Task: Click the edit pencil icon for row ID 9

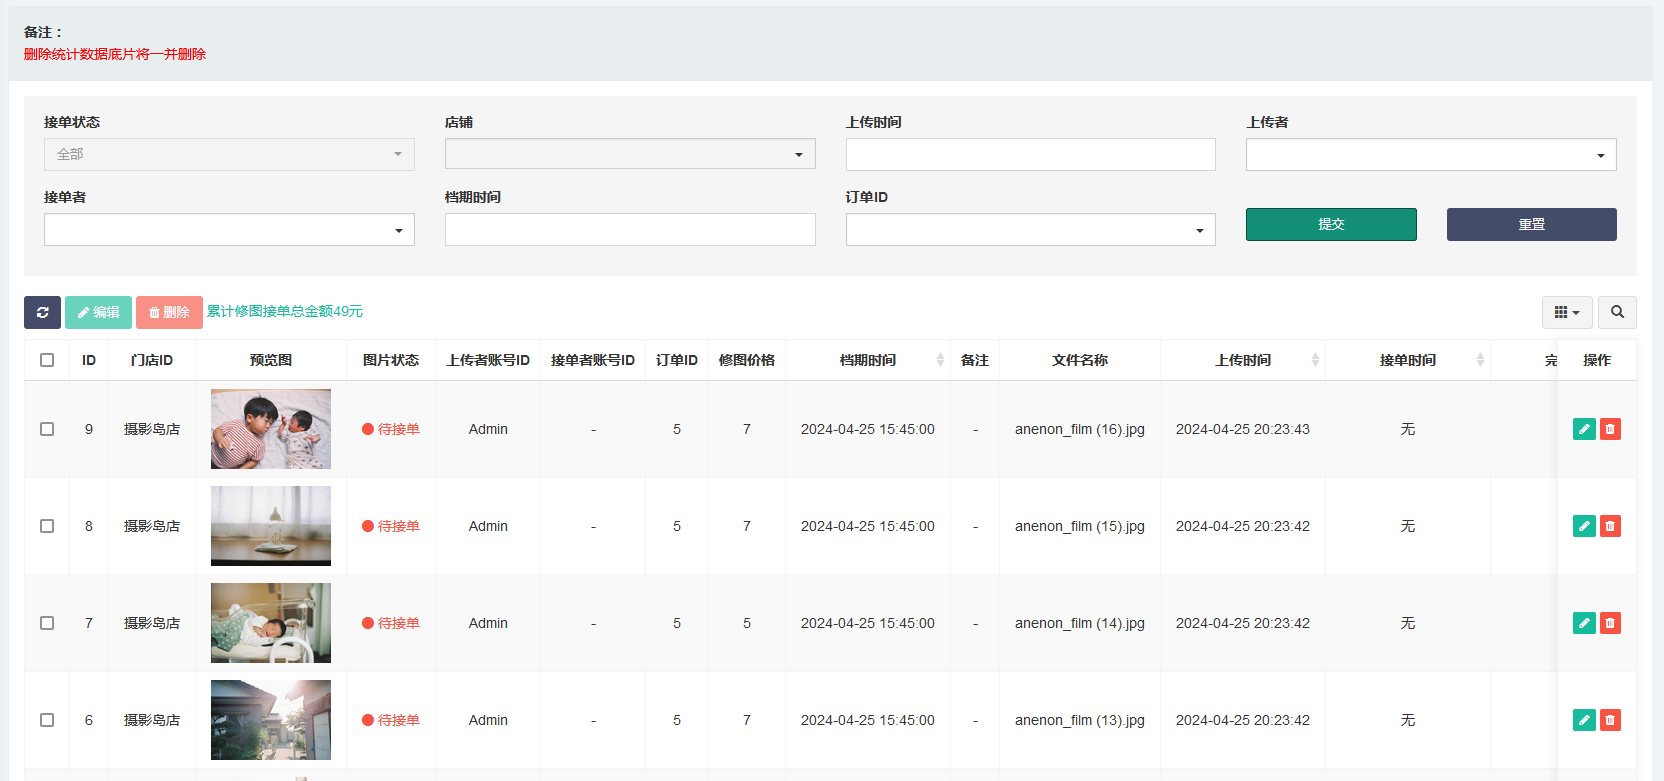Action: click(1584, 429)
